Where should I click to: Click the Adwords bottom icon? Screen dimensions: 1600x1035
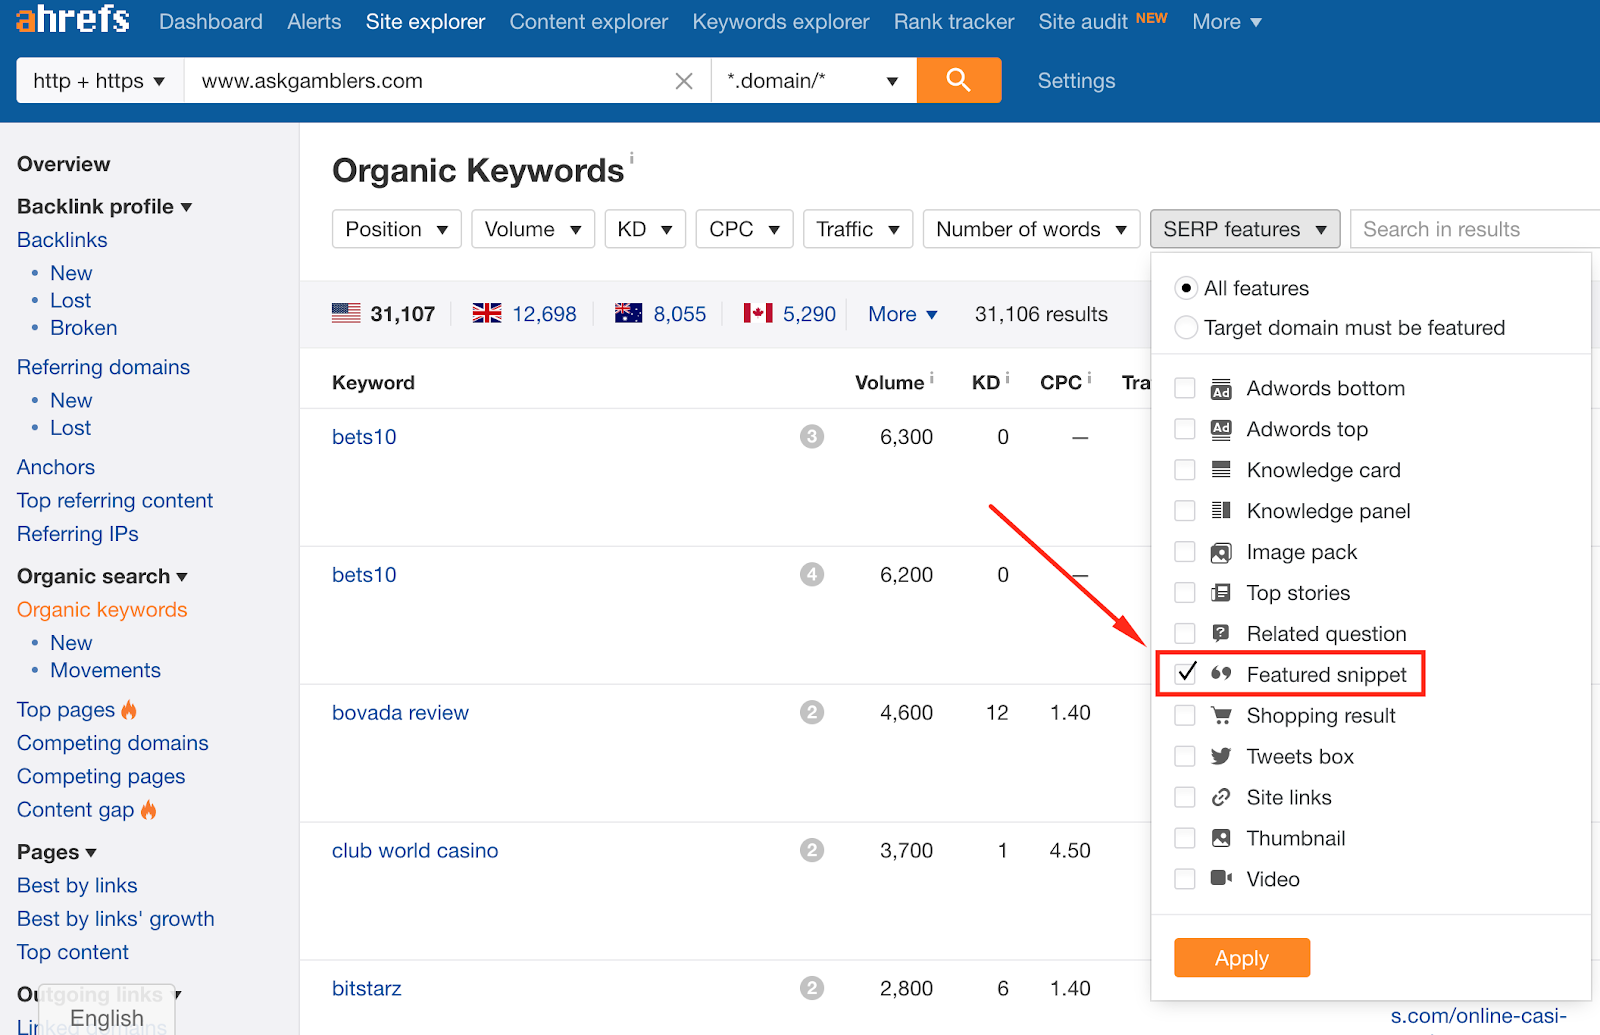point(1221,389)
